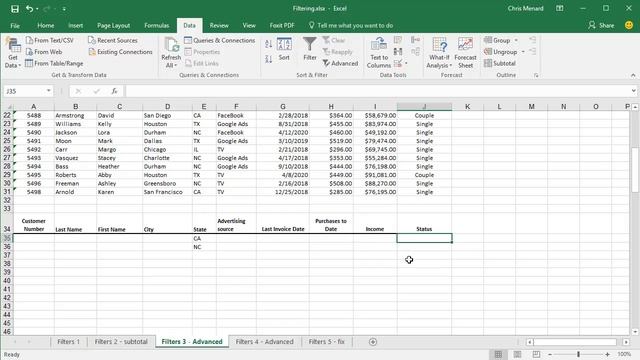Click From Table/Range
This screenshot has height=360, width=640.
coord(54,63)
